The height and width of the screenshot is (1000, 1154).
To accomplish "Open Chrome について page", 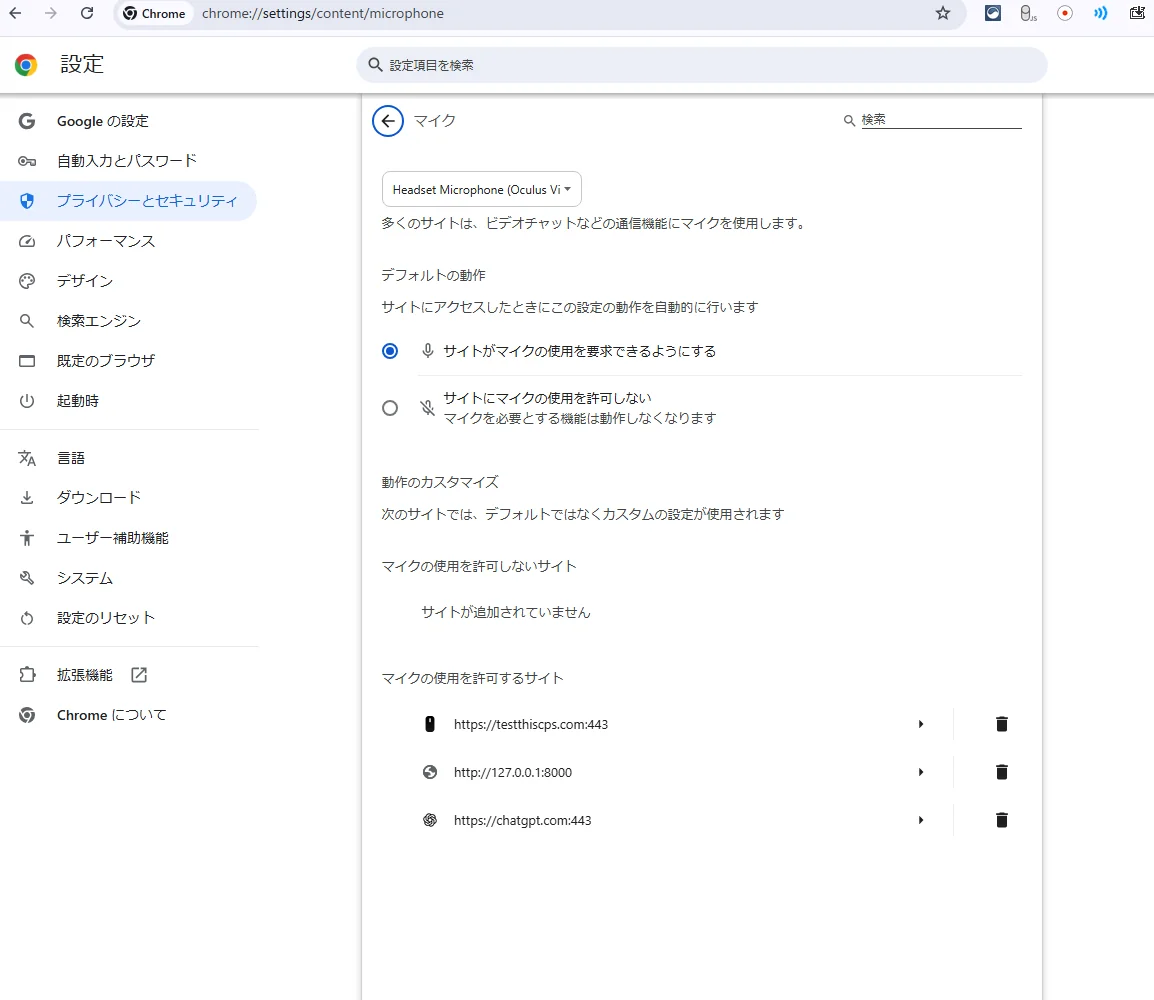I will click(x=111, y=715).
